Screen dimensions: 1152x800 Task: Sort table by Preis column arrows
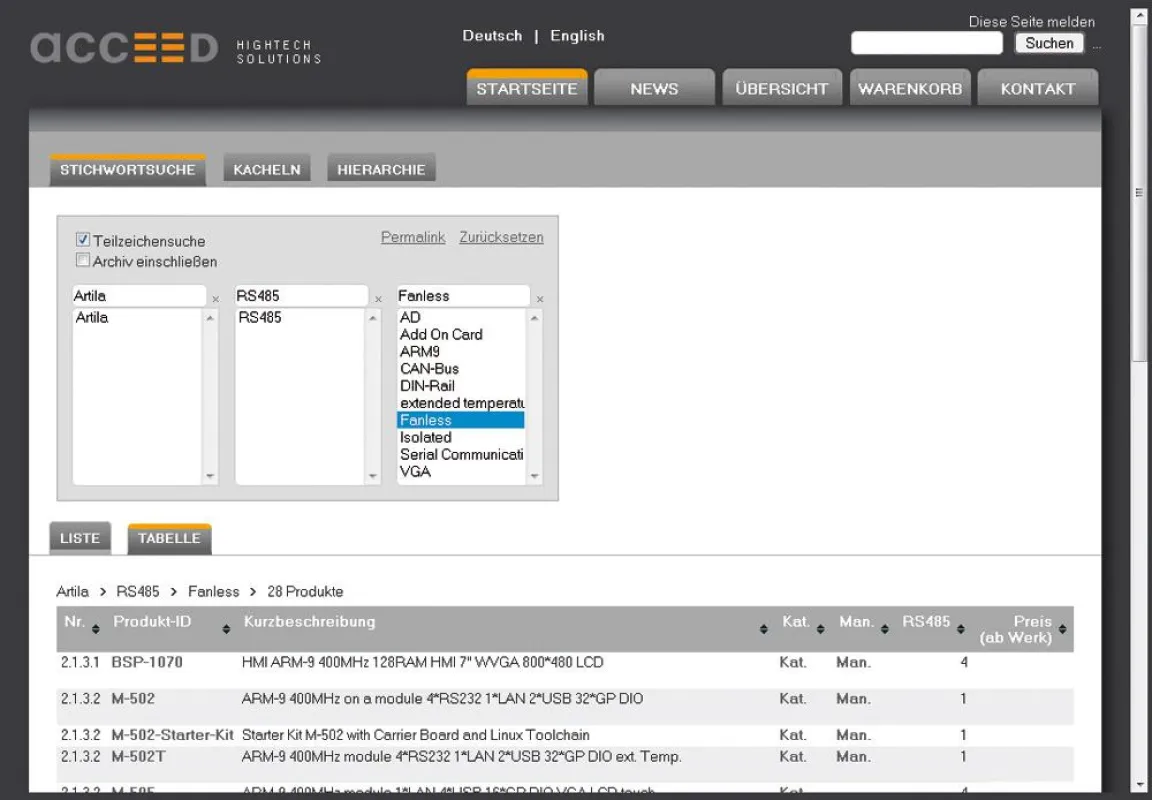point(1062,630)
